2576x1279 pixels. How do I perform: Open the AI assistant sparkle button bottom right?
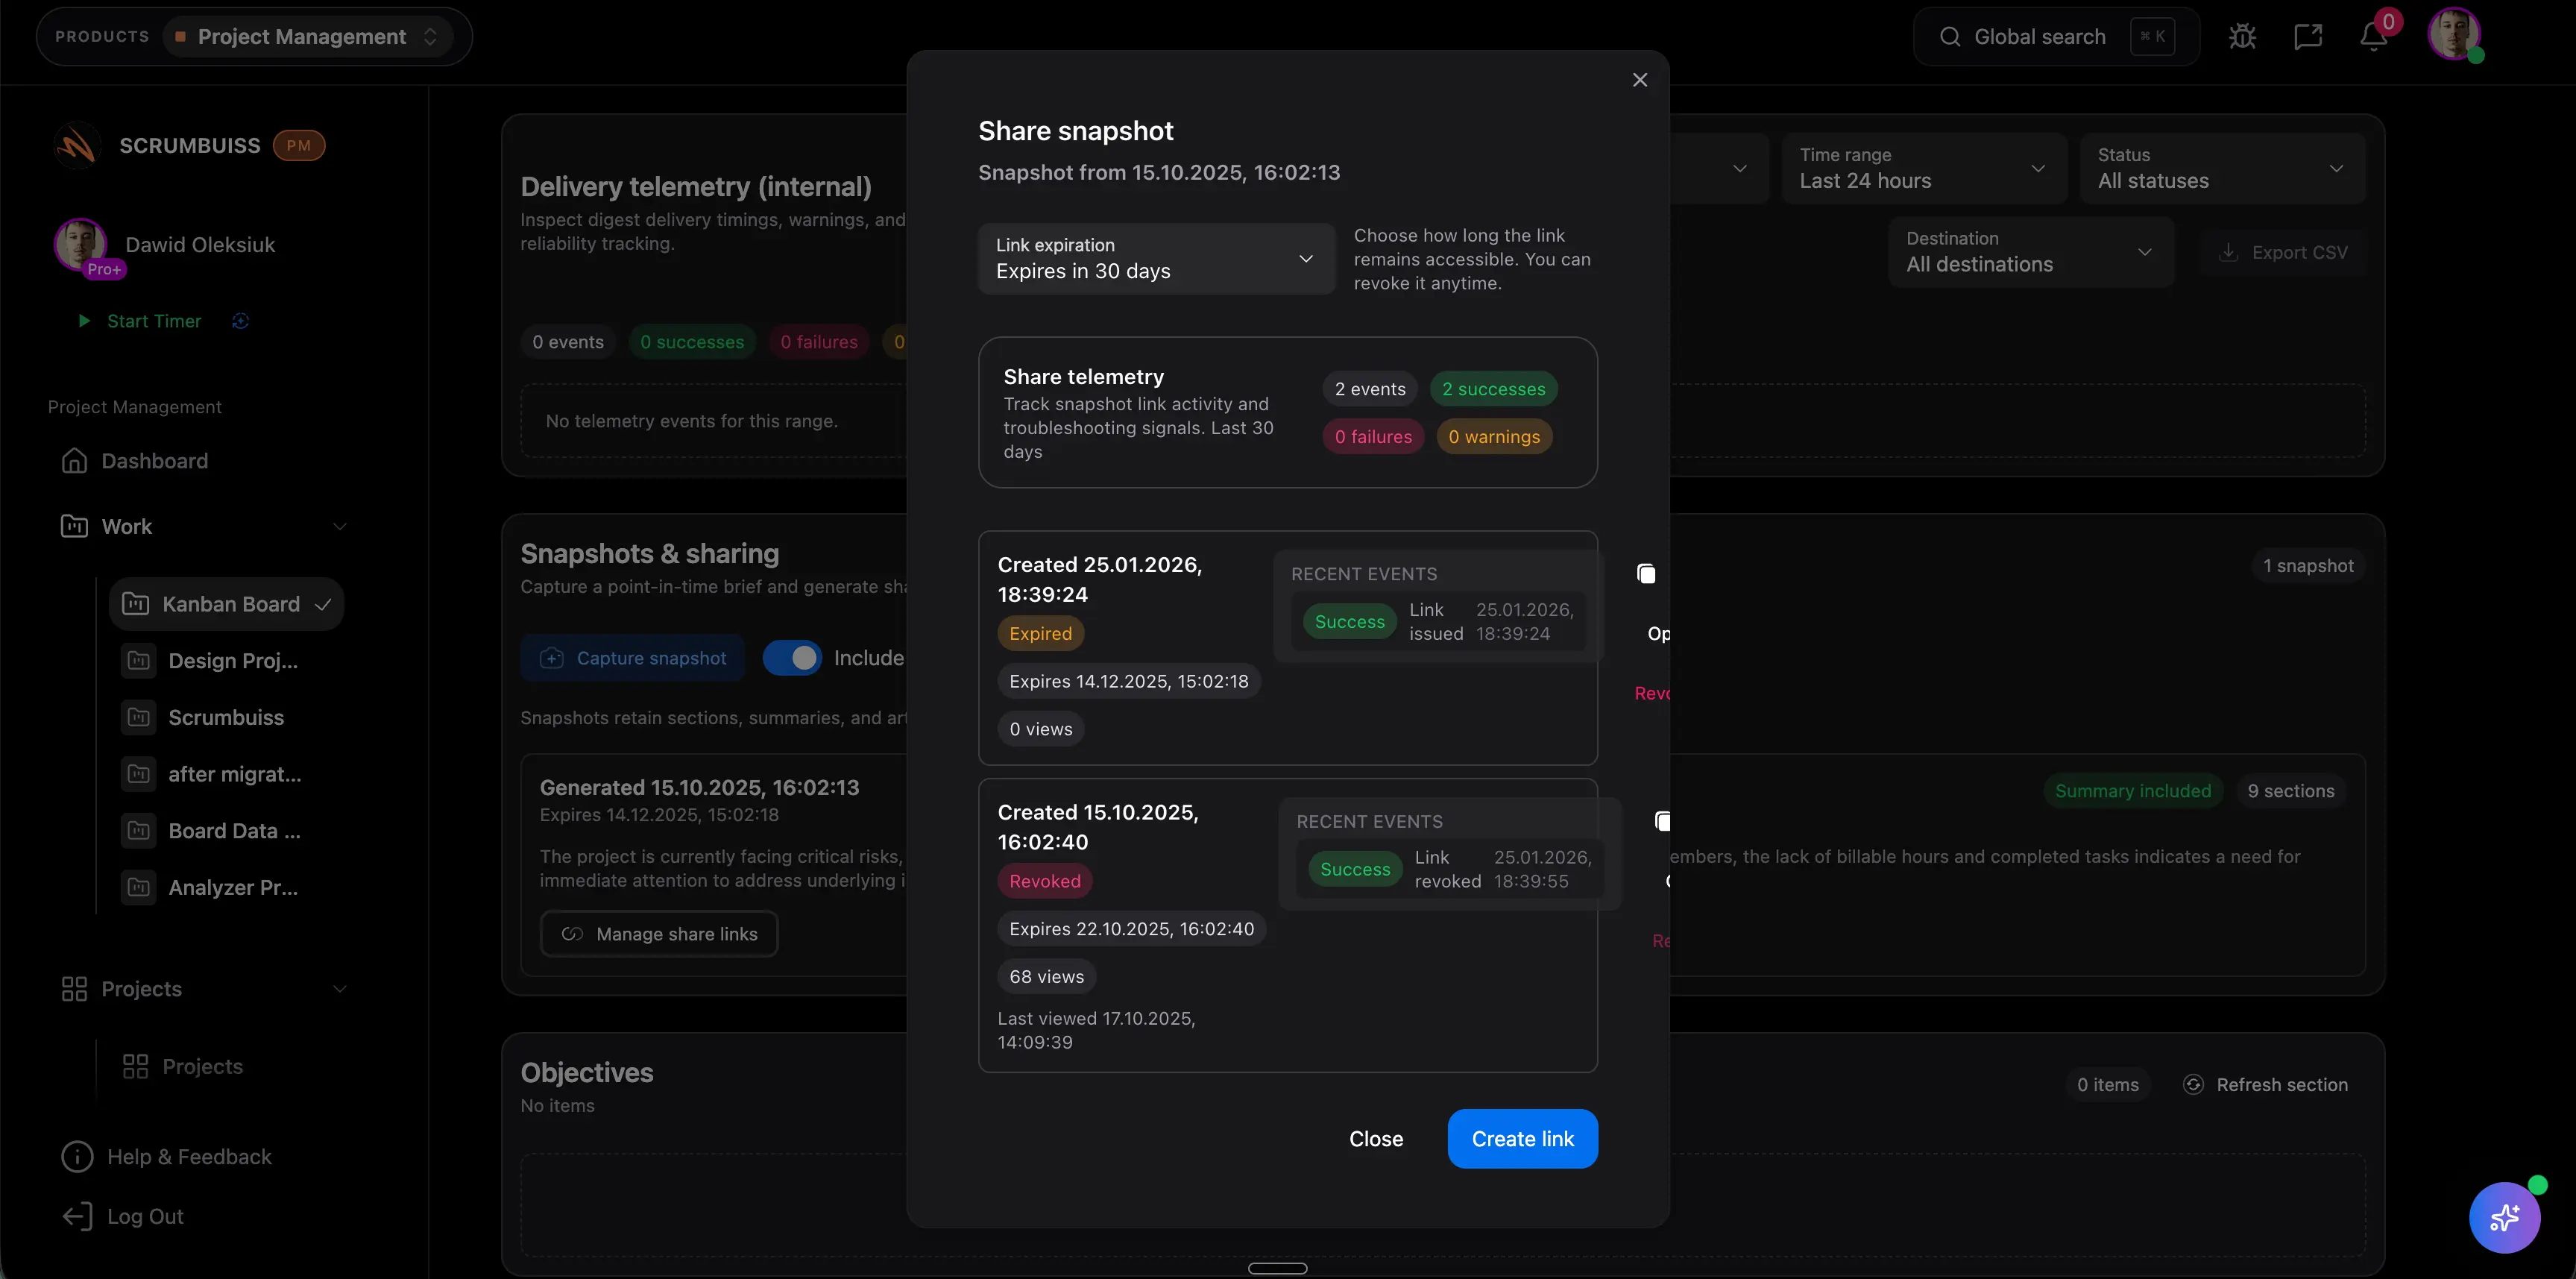click(2505, 1218)
